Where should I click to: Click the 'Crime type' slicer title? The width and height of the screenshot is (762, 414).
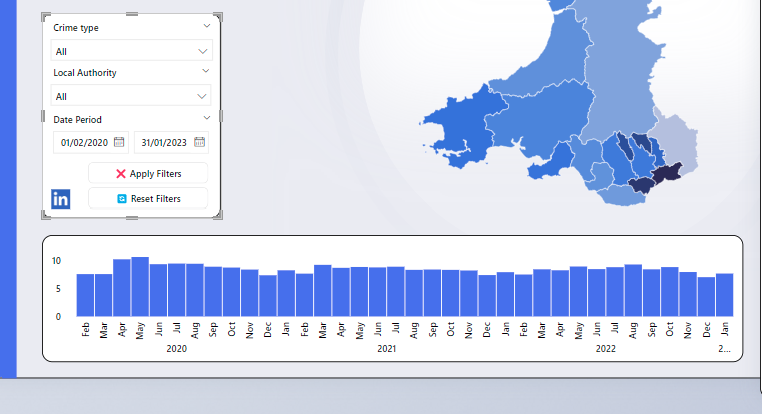[76, 28]
